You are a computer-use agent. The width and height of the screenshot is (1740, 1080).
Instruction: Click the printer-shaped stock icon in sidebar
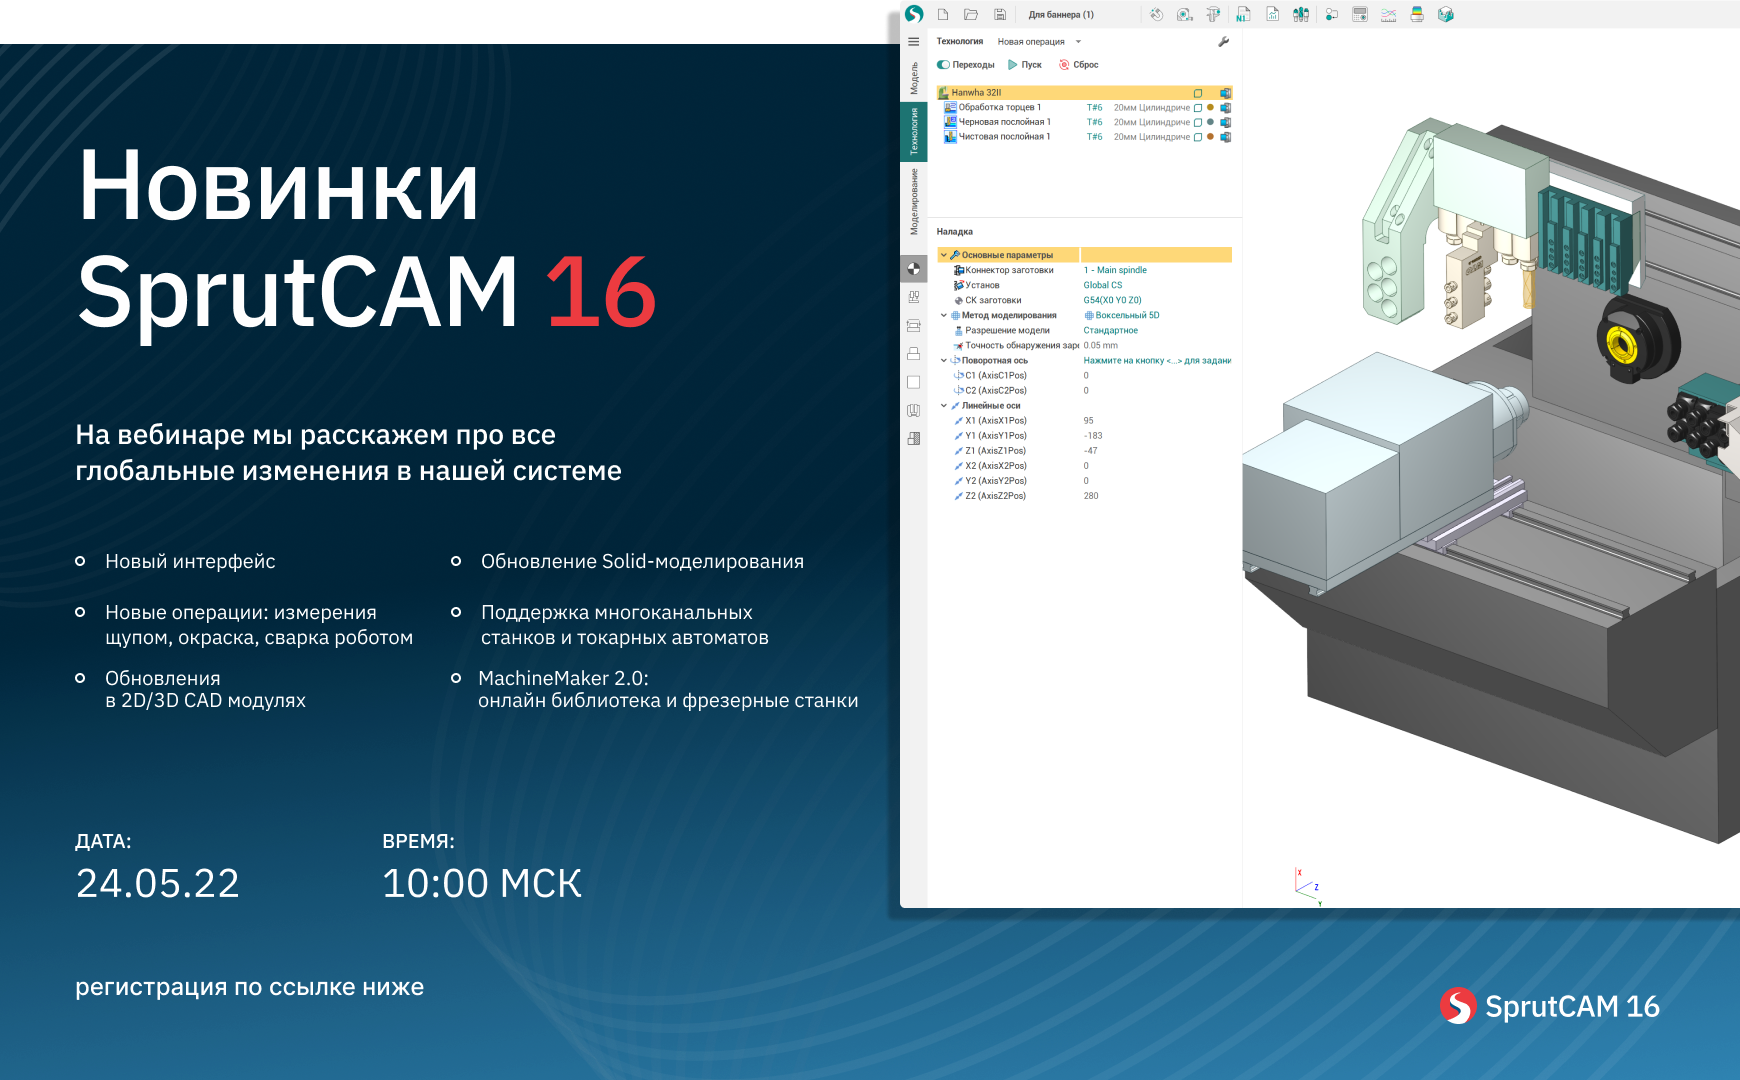(914, 353)
